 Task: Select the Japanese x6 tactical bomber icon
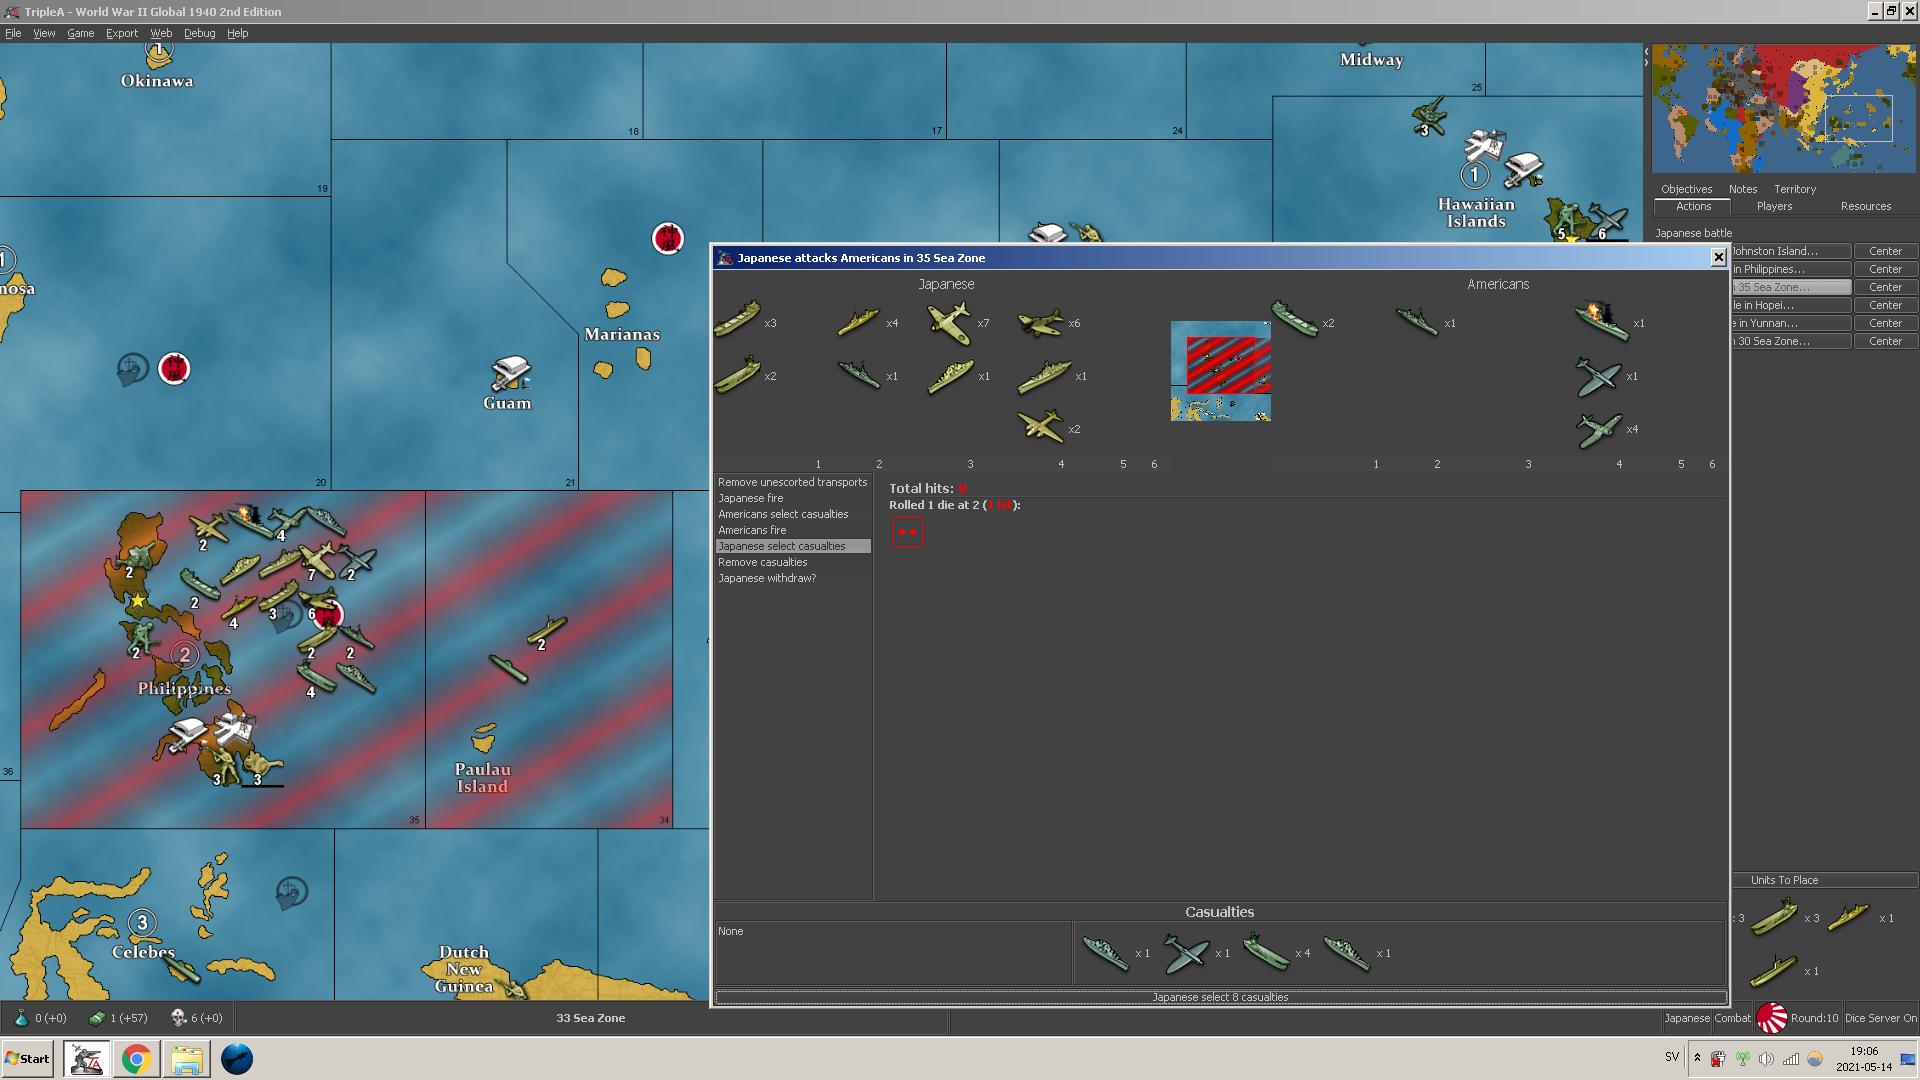click(1041, 323)
